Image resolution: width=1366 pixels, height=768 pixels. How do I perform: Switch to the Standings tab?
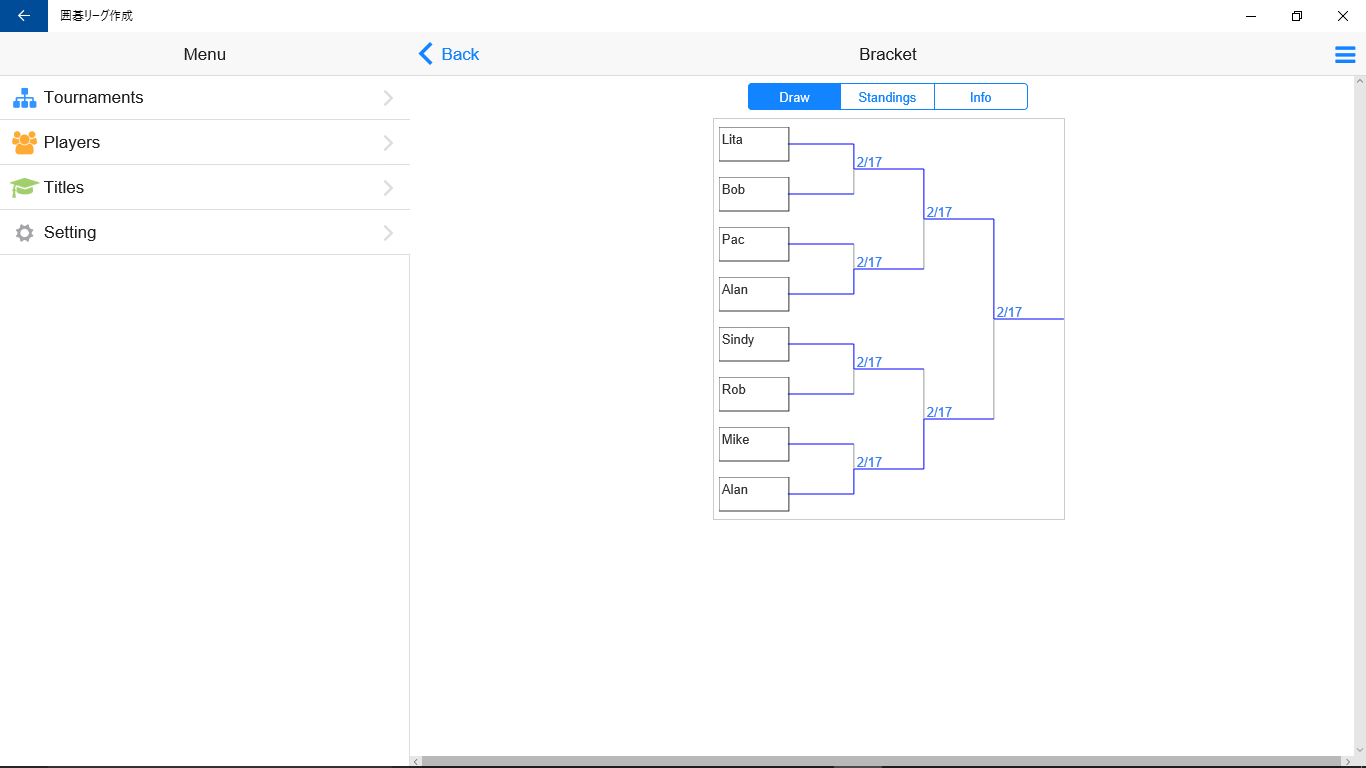pyautogui.click(x=887, y=97)
